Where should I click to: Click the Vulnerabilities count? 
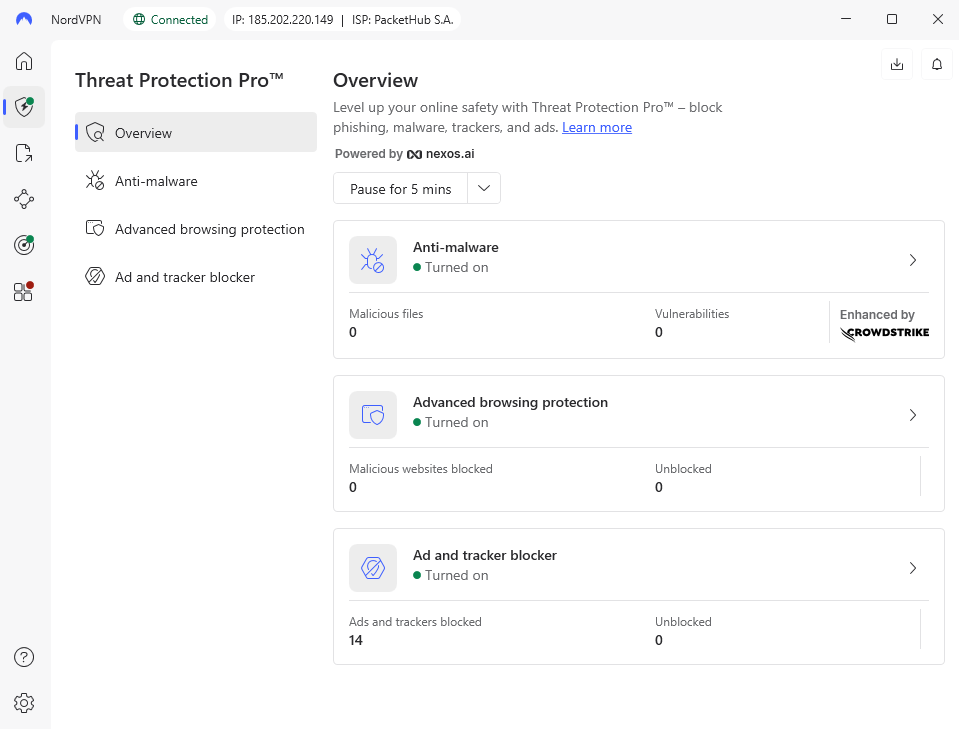(659, 332)
